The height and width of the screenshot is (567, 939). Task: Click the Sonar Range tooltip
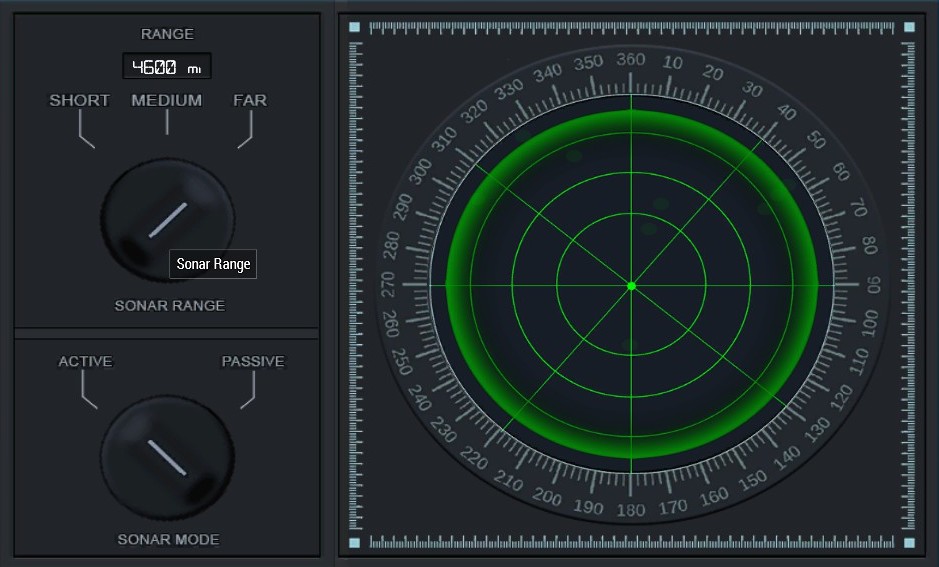(x=213, y=264)
